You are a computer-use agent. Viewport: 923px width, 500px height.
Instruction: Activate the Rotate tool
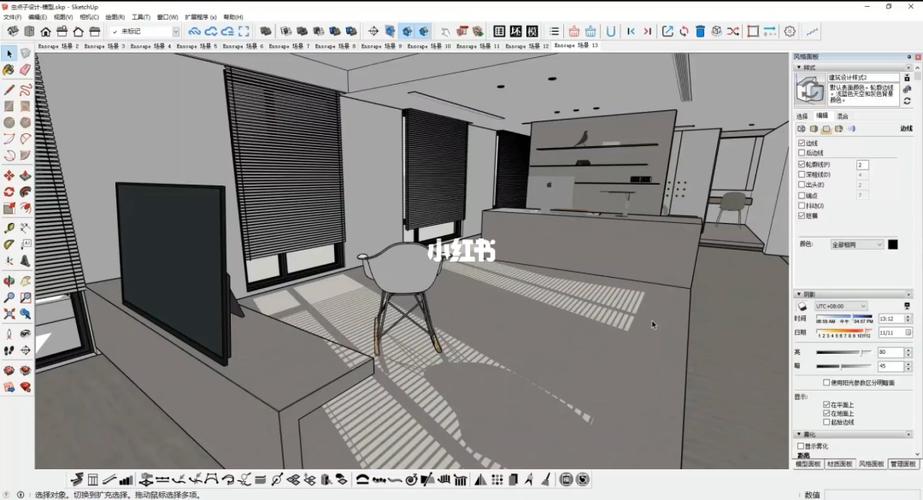point(9,192)
